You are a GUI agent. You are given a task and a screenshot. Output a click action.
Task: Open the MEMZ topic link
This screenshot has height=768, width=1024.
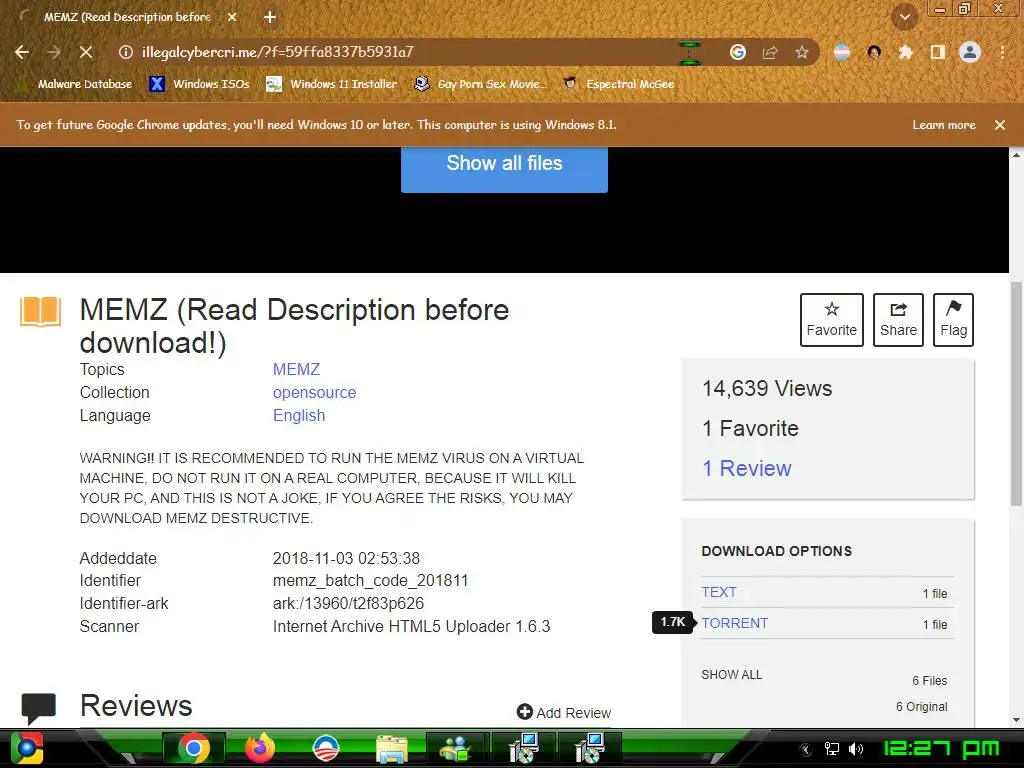click(x=296, y=370)
